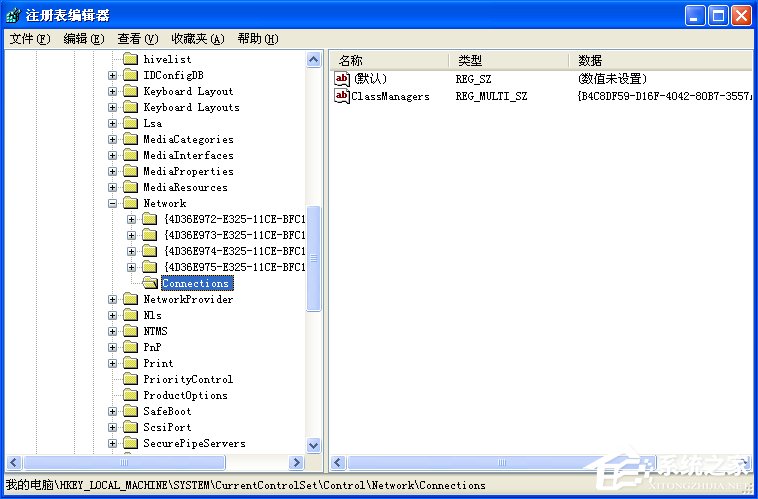Click the hivelist folder icon
Image resolution: width=758 pixels, height=499 pixels.
(130, 59)
